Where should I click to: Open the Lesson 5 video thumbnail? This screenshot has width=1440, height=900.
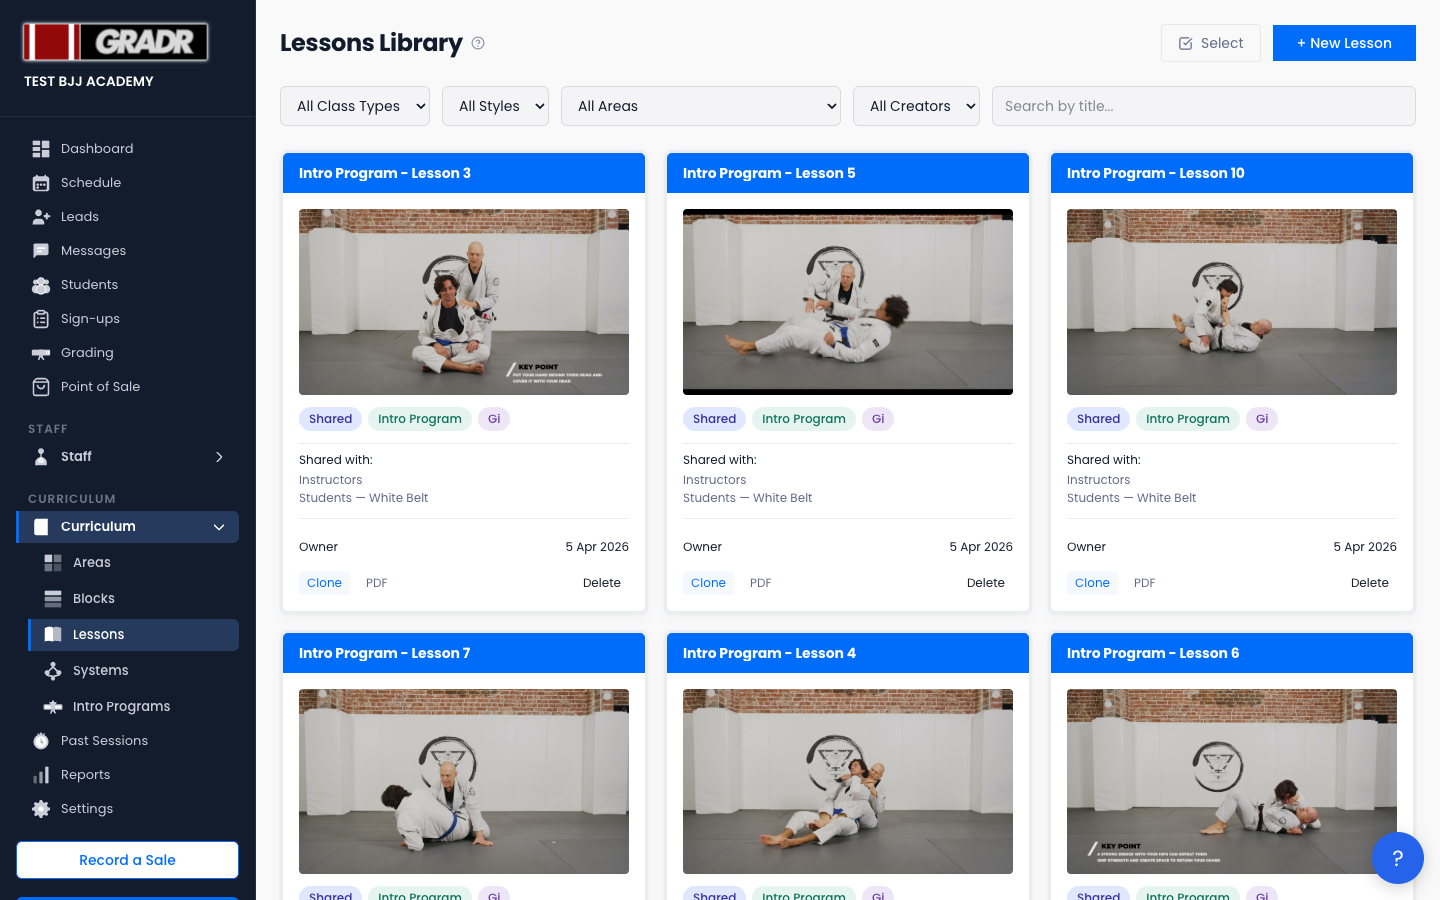pos(848,302)
